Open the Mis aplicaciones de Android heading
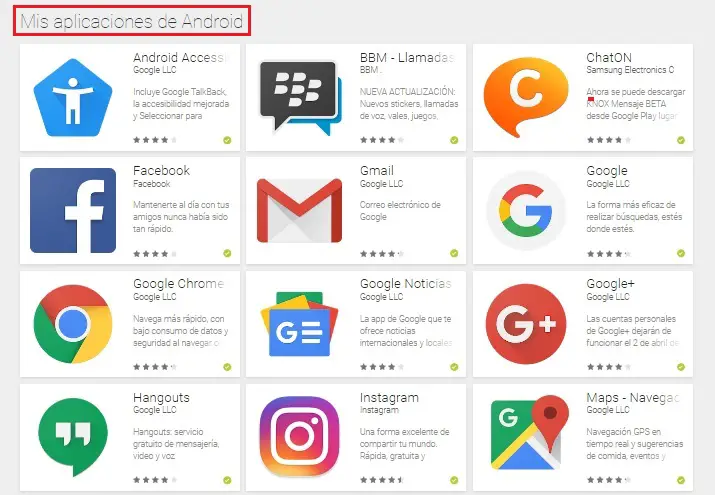Screen dimensions: 715x495 click(132, 21)
